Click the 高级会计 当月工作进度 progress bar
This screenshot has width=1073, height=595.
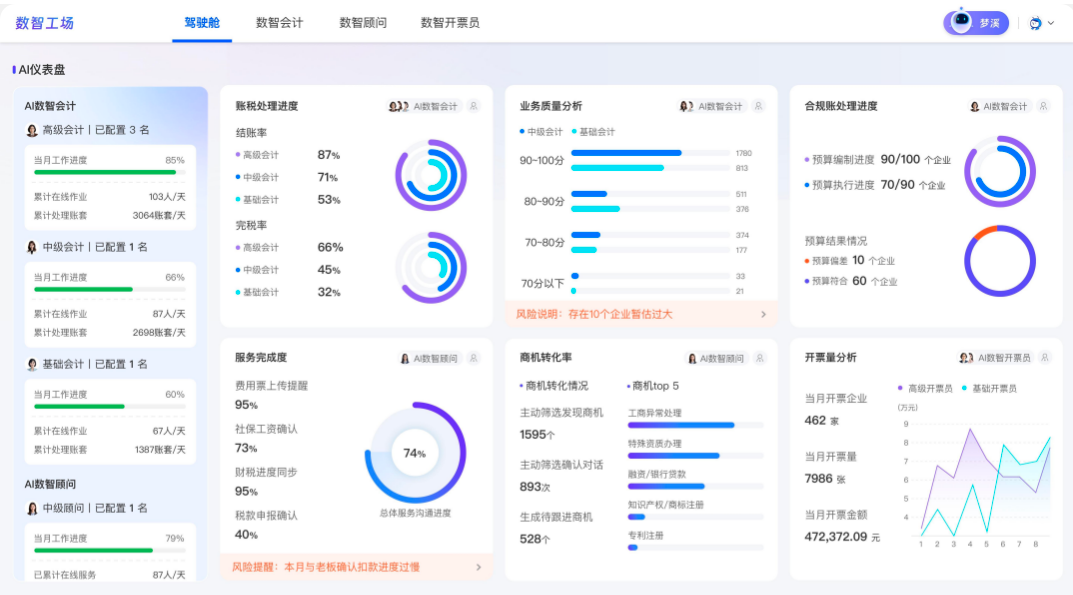pyautogui.click(x=109, y=172)
